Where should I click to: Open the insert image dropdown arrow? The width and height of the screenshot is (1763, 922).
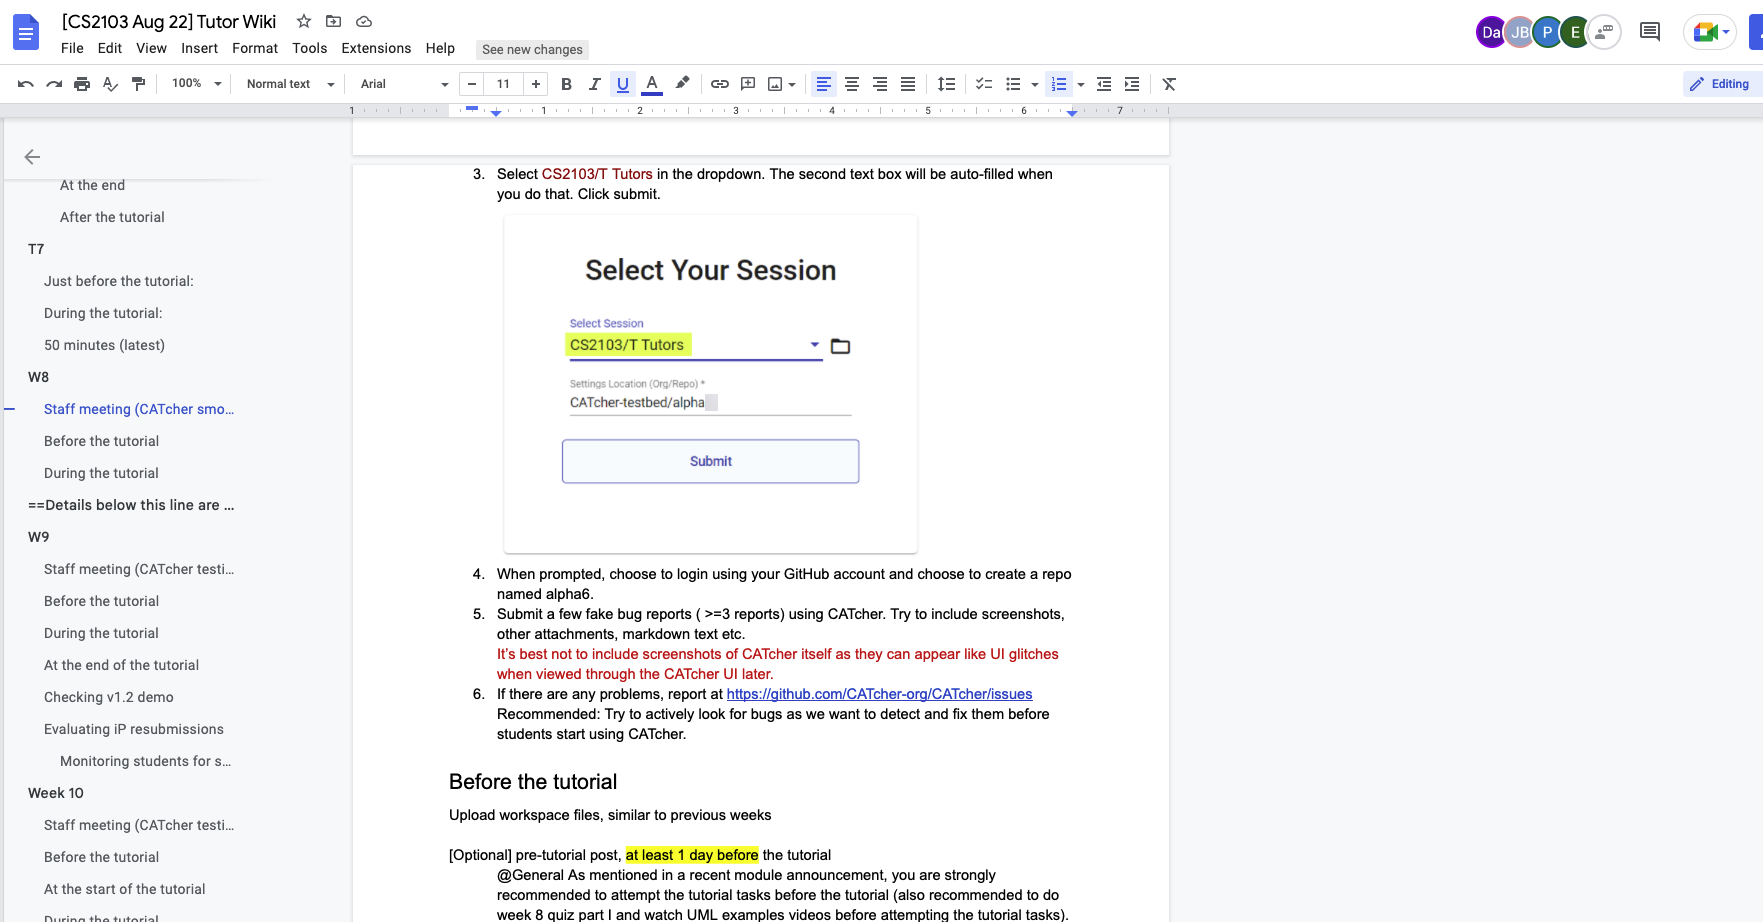pyautogui.click(x=792, y=85)
